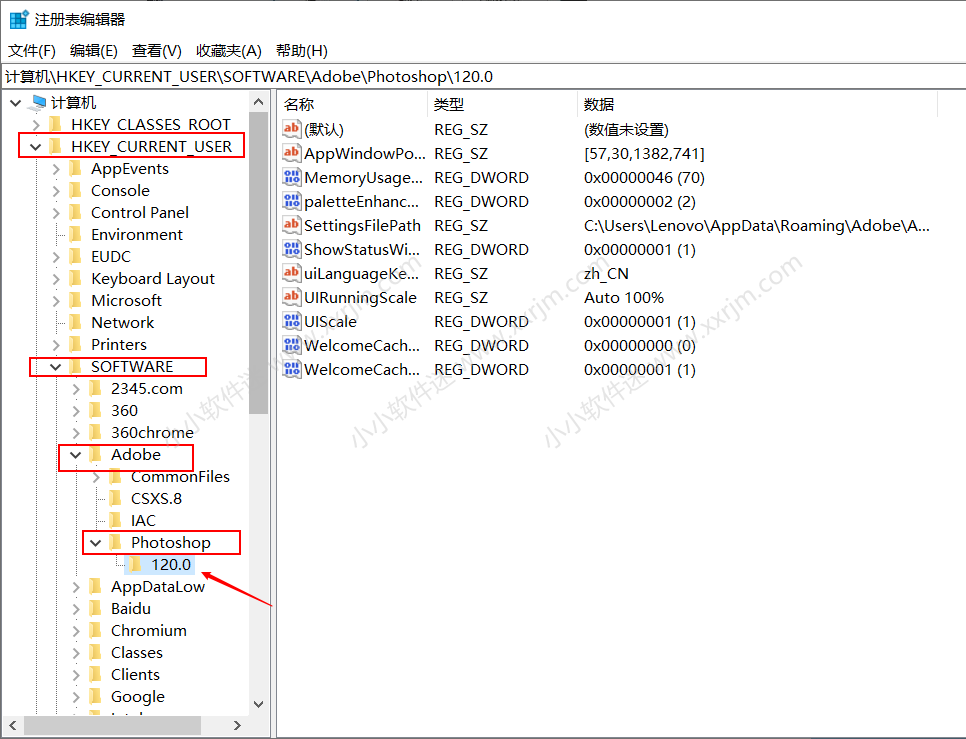
Task: Click the Registry Editor icon in title bar
Action: point(16,18)
